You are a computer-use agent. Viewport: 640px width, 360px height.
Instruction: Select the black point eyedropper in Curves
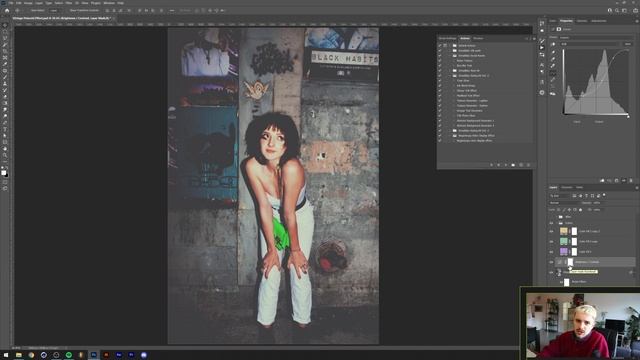pos(553,52)
